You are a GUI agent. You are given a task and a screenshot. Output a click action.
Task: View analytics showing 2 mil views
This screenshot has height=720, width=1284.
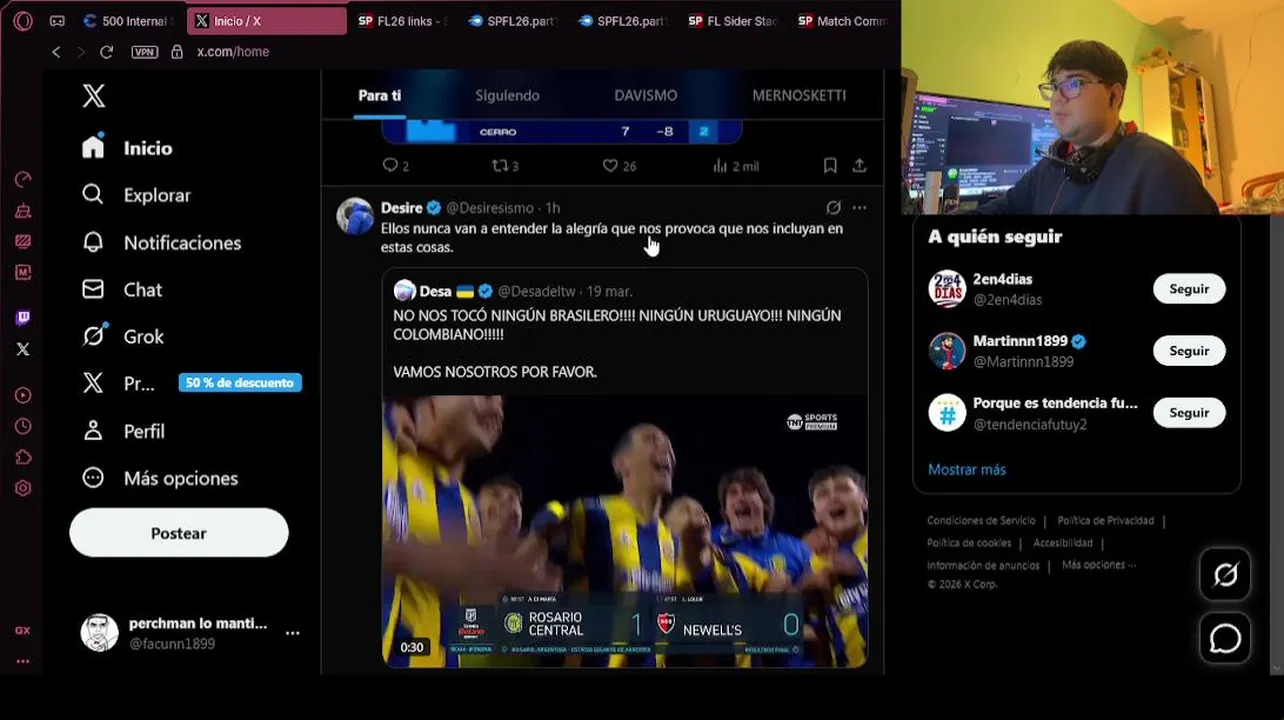click(735, 166)
